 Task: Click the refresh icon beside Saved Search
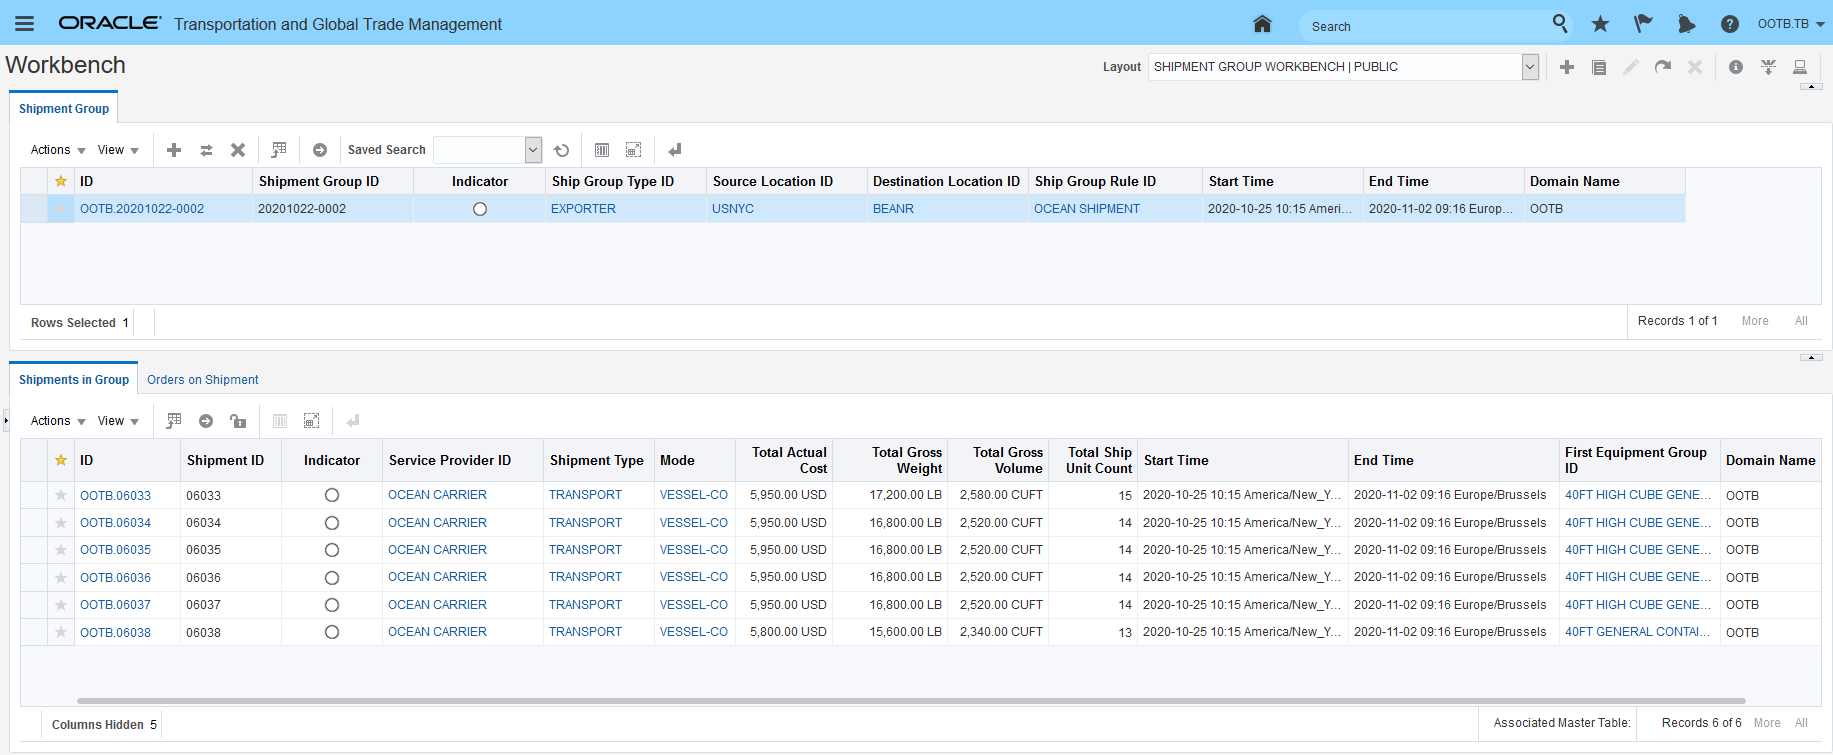click(562, 150)
